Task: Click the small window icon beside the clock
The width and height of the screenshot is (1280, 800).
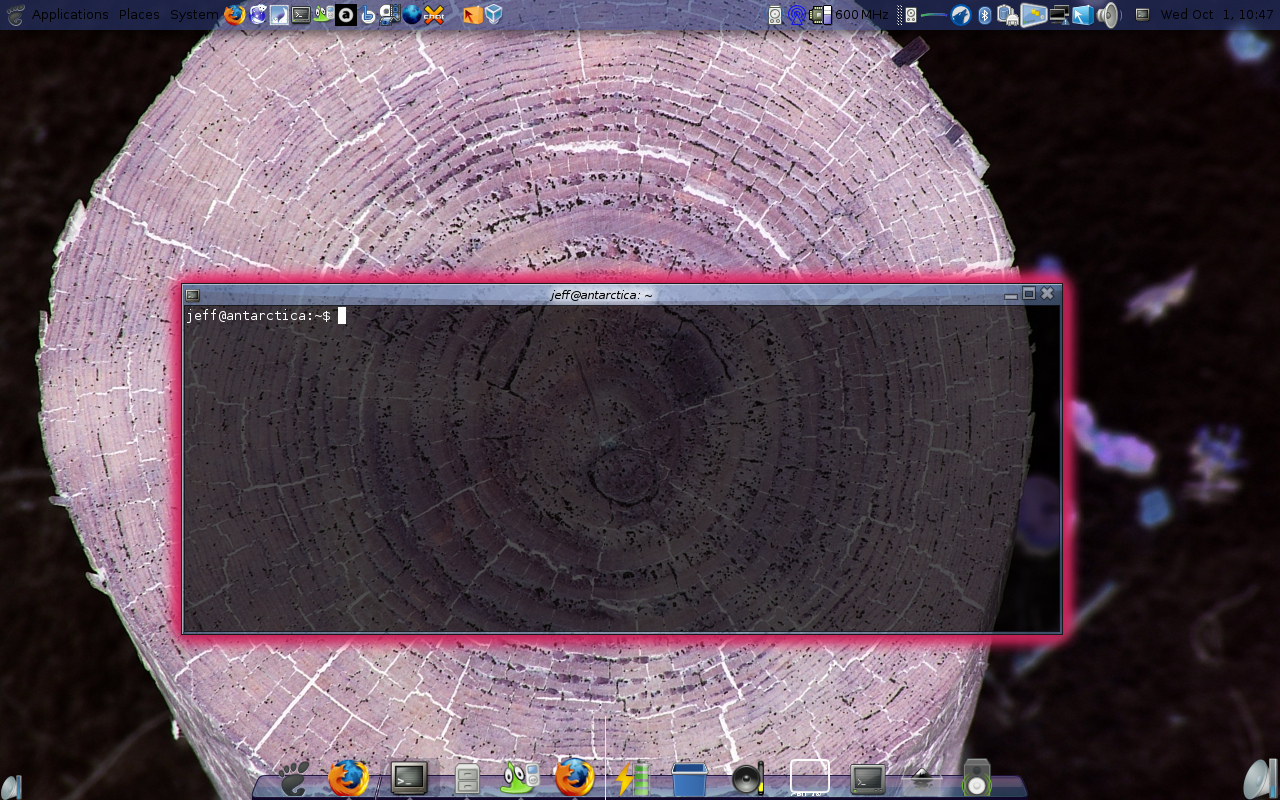Action: coord(1142,15)
